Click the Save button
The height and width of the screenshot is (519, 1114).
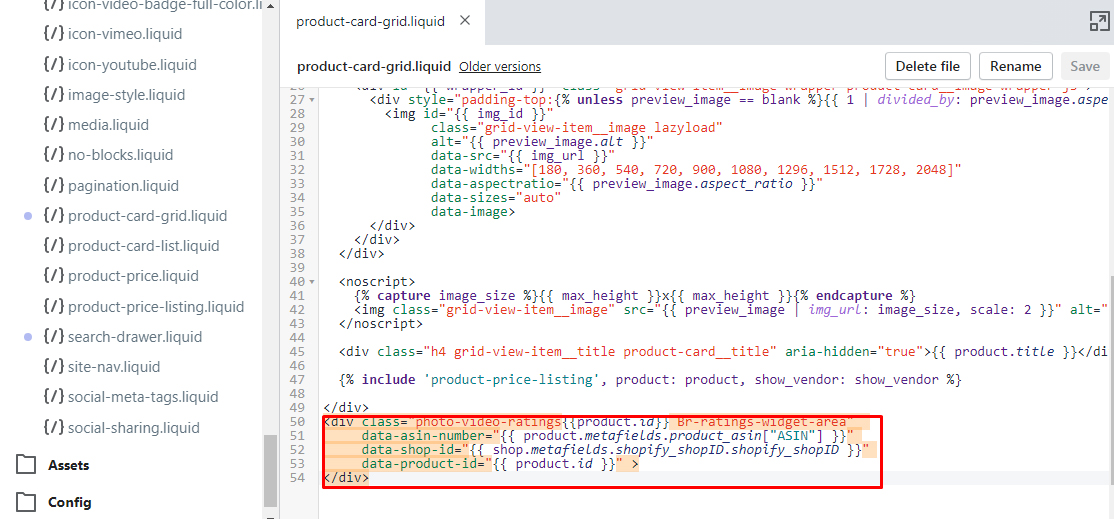1085,67
